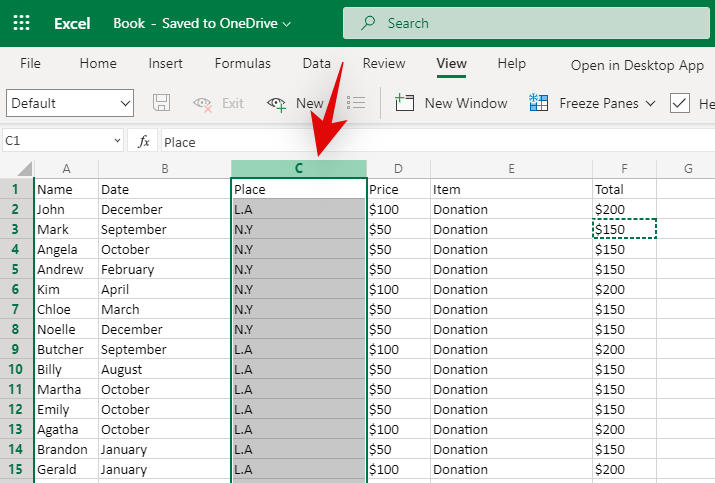
Task: Click the New sheet view eye icon
Action: point(277,103)
